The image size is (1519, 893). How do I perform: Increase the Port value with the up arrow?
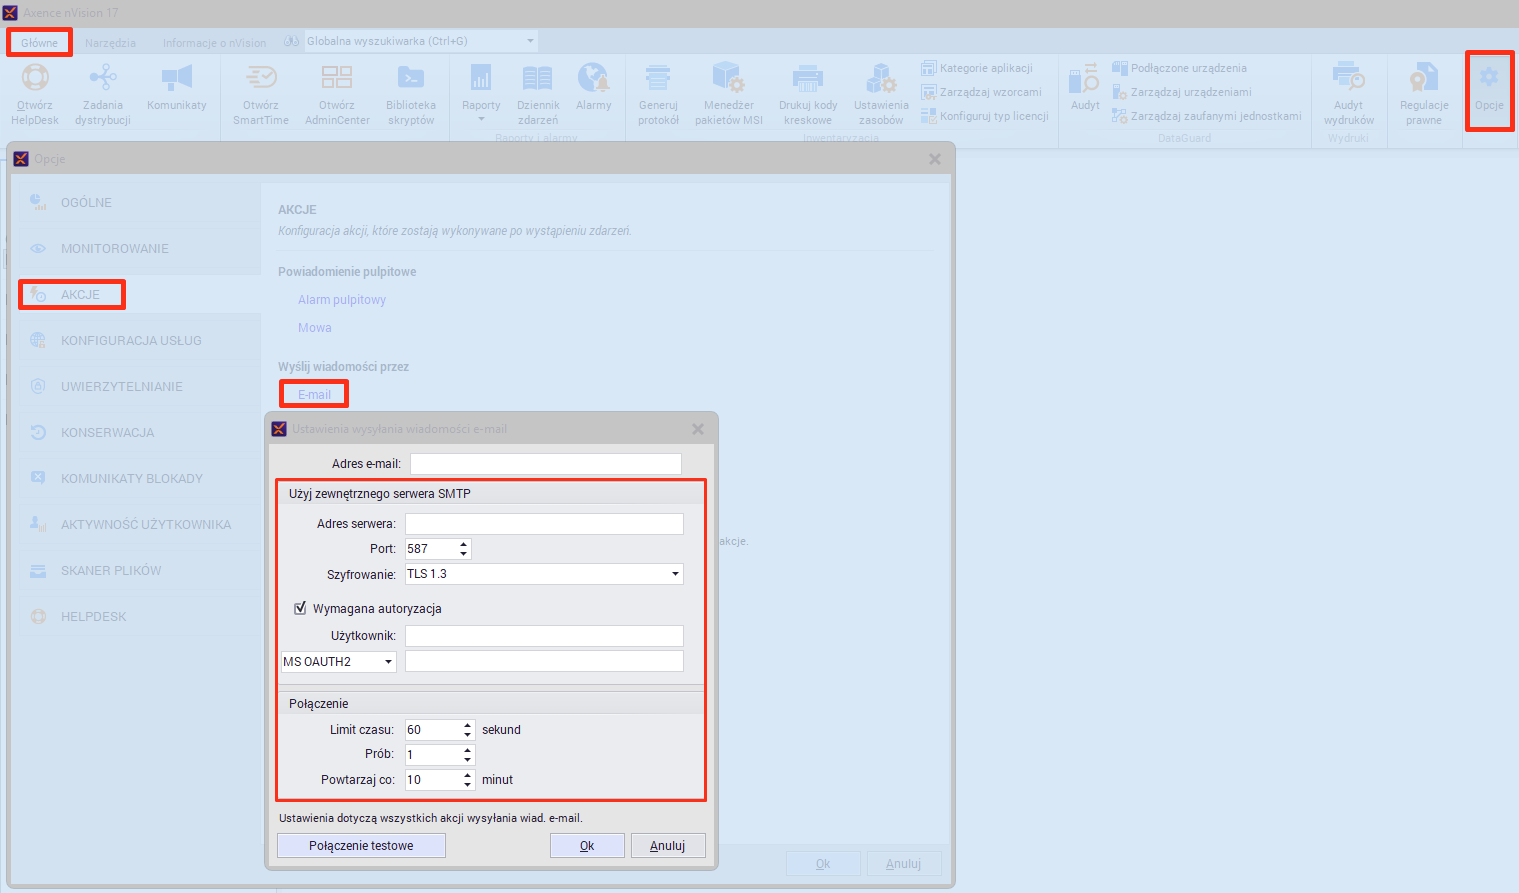tap(464, 545)
